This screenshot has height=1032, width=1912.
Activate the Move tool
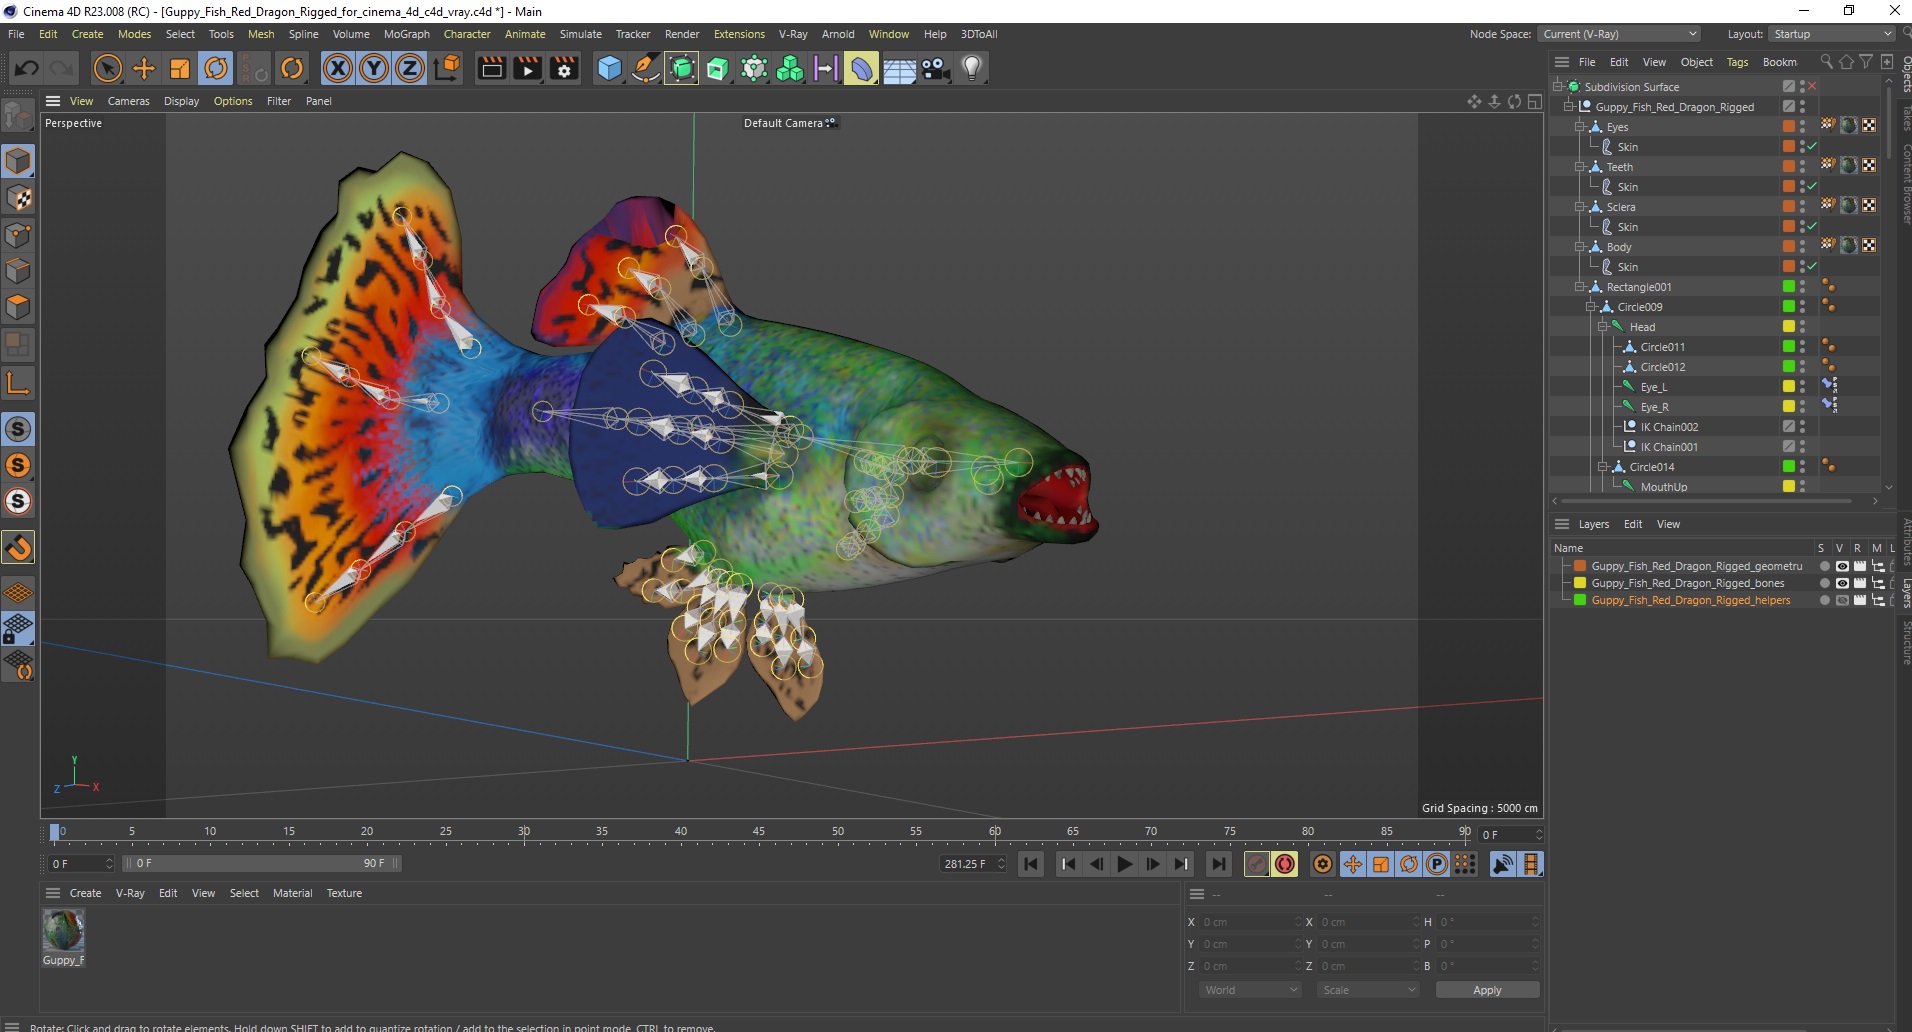click(x=144, y=68)
